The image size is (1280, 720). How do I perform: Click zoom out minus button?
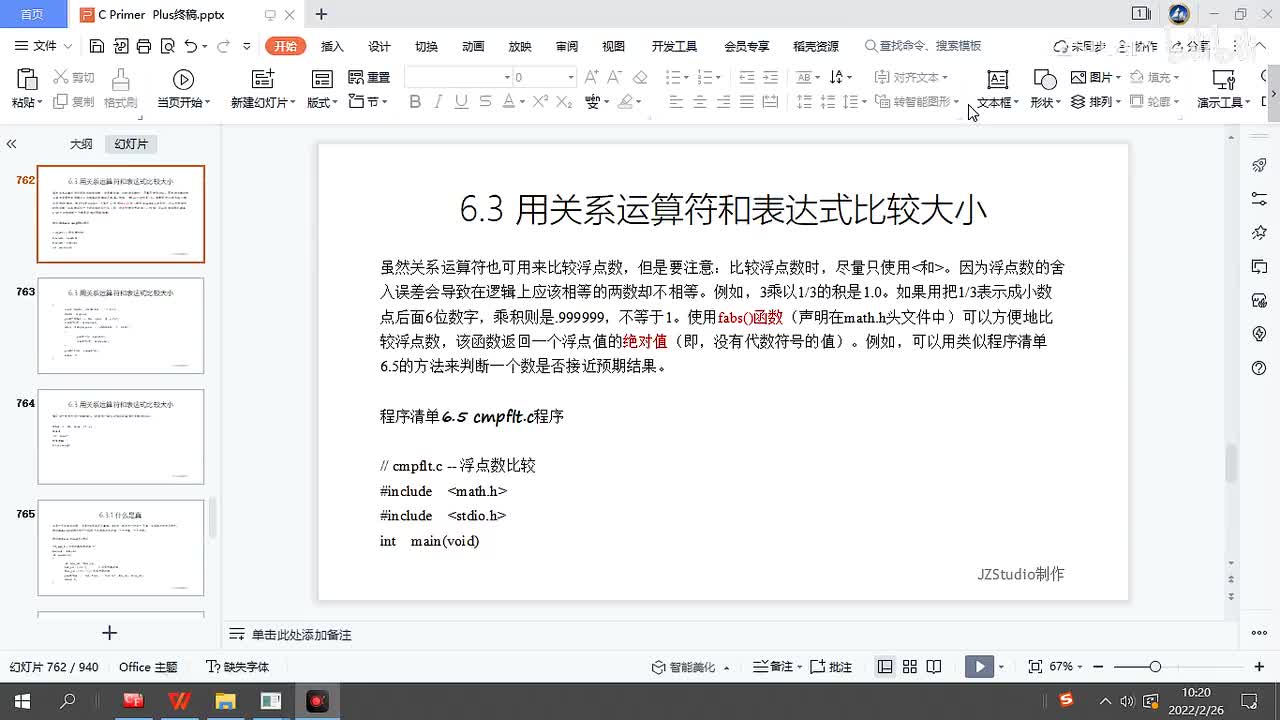coord(1099,666)
